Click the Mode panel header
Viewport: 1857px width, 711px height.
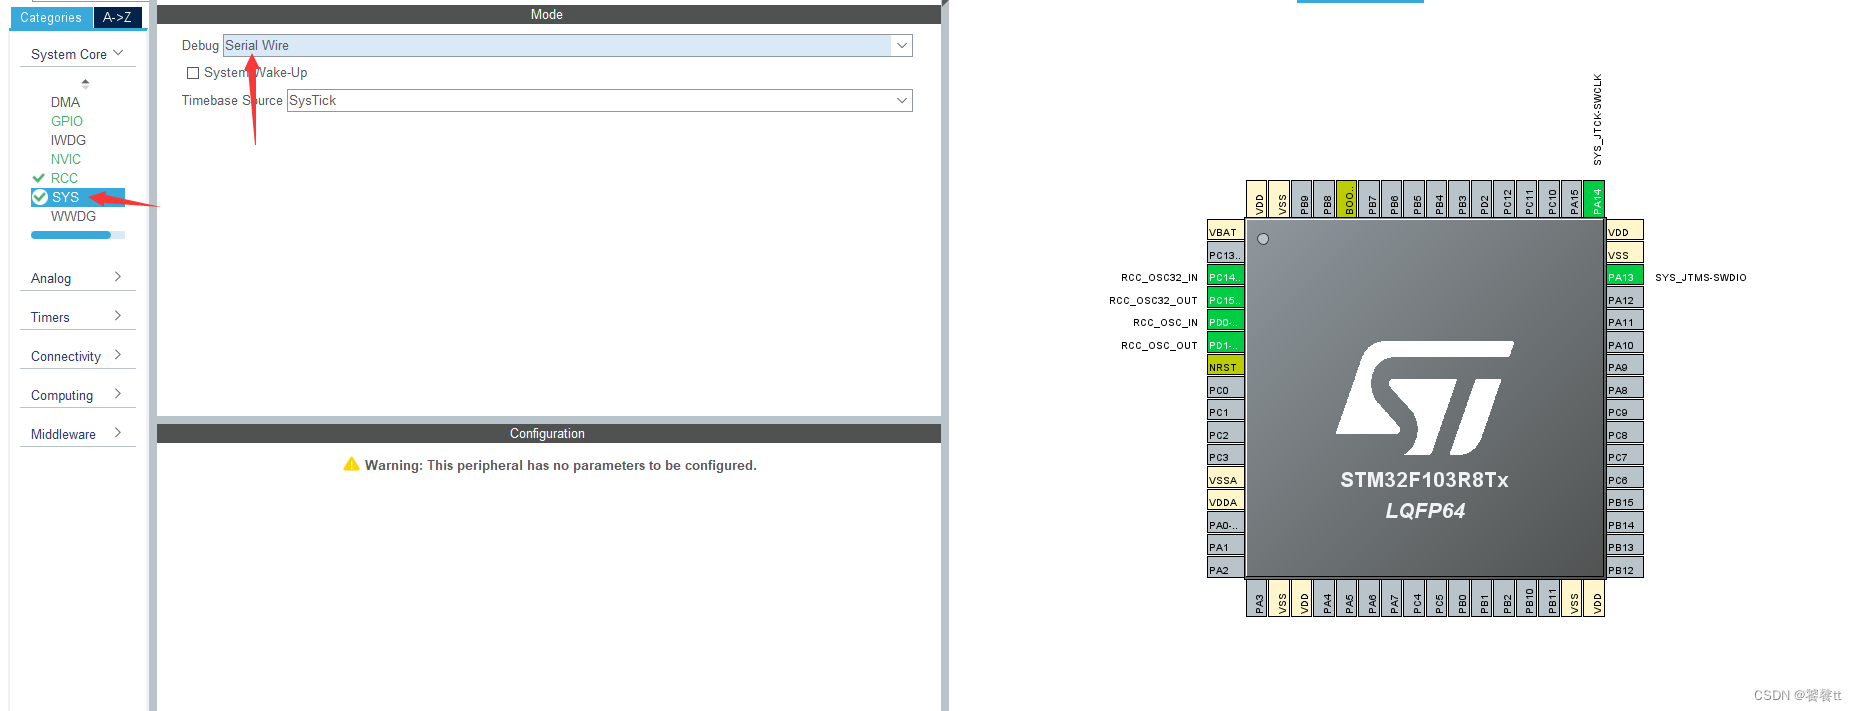[548, 14]
